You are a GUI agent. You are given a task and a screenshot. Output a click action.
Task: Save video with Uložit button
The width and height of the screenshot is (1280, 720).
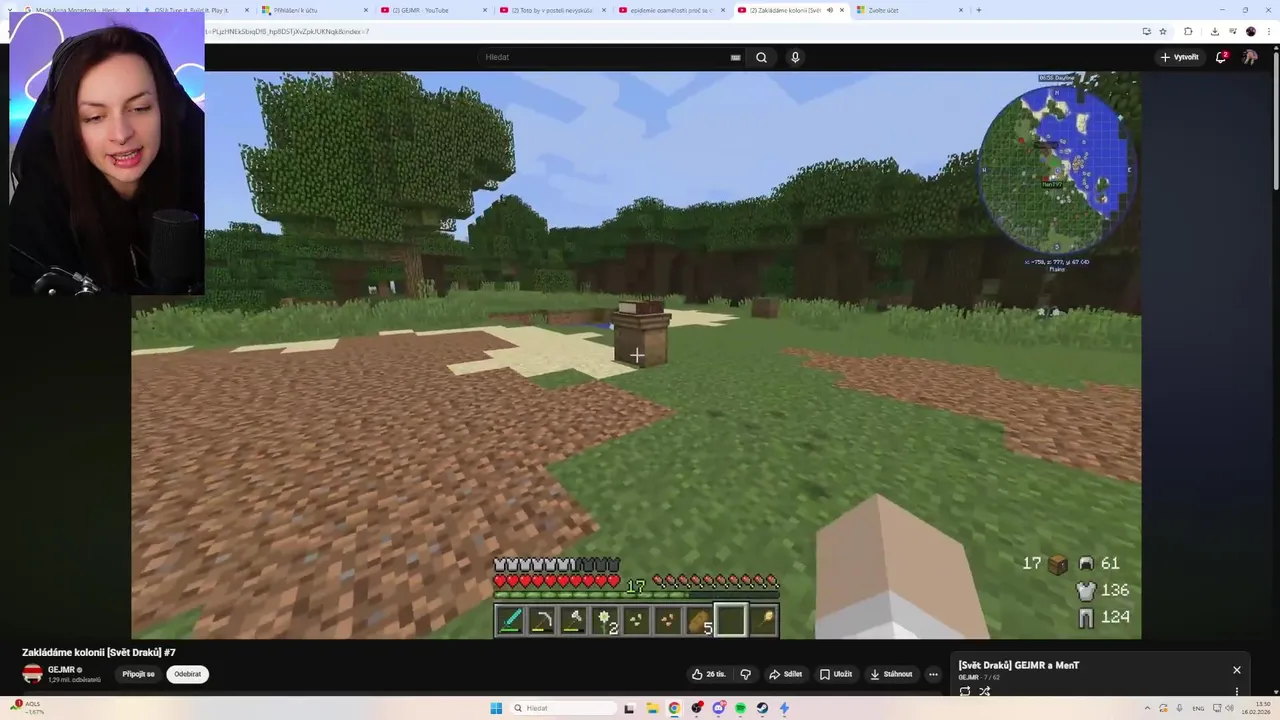836,674
